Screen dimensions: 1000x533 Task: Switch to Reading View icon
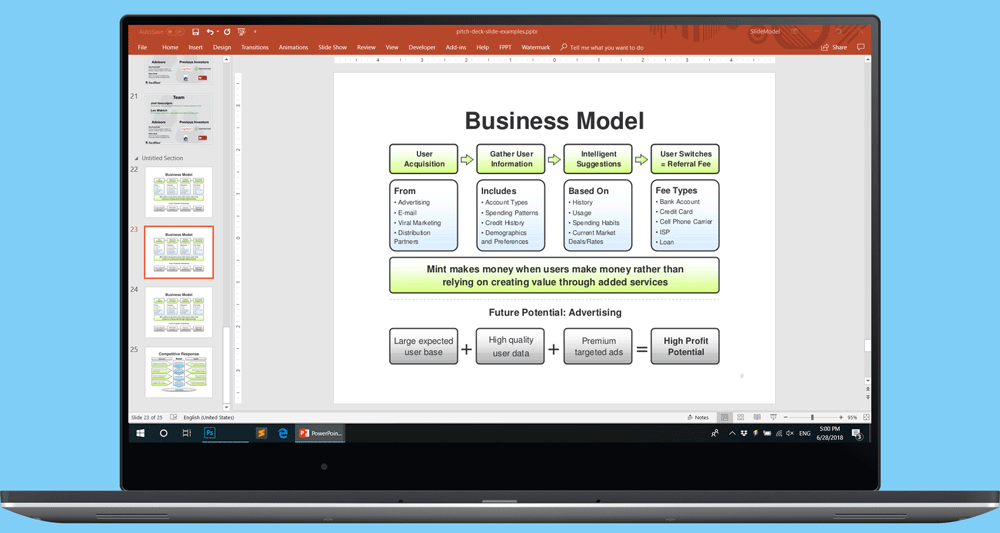(757, 418)
